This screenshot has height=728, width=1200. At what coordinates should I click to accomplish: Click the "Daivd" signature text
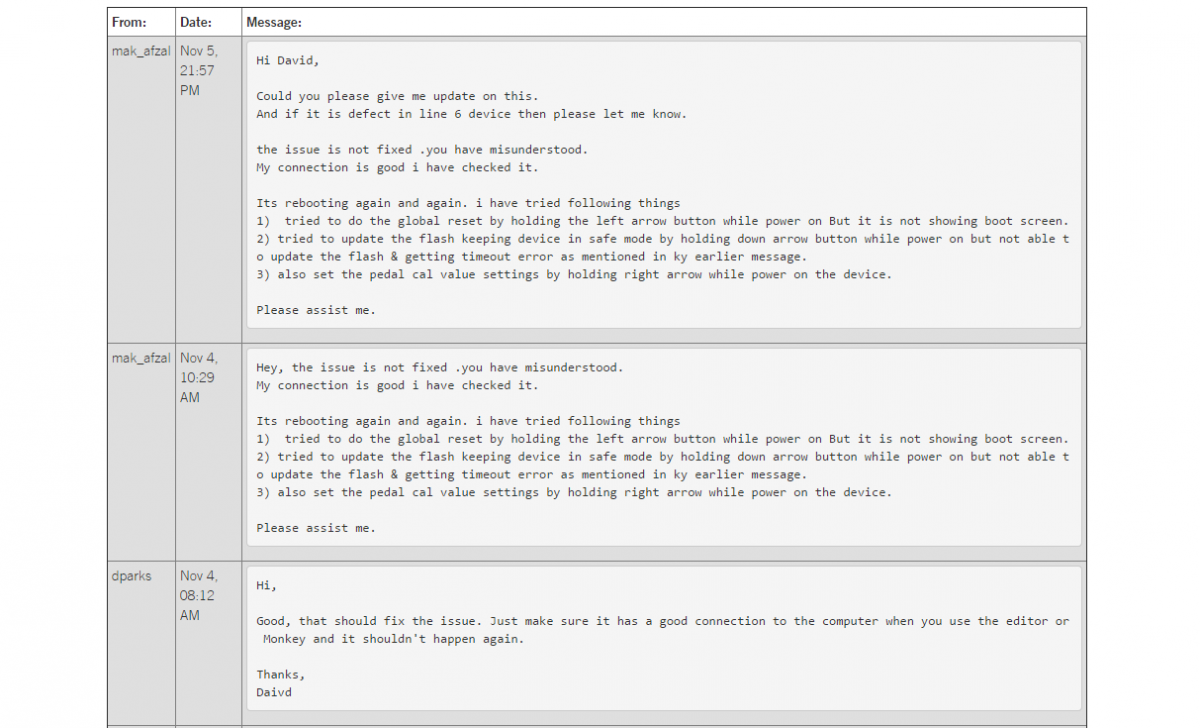click(273, 692)
